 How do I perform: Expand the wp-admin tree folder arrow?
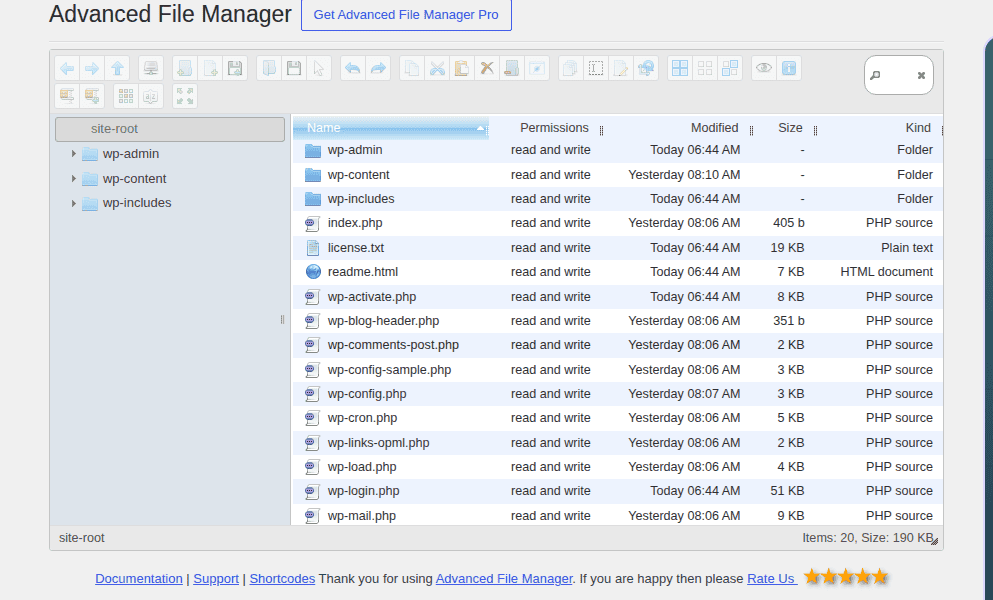pos(73,154)
